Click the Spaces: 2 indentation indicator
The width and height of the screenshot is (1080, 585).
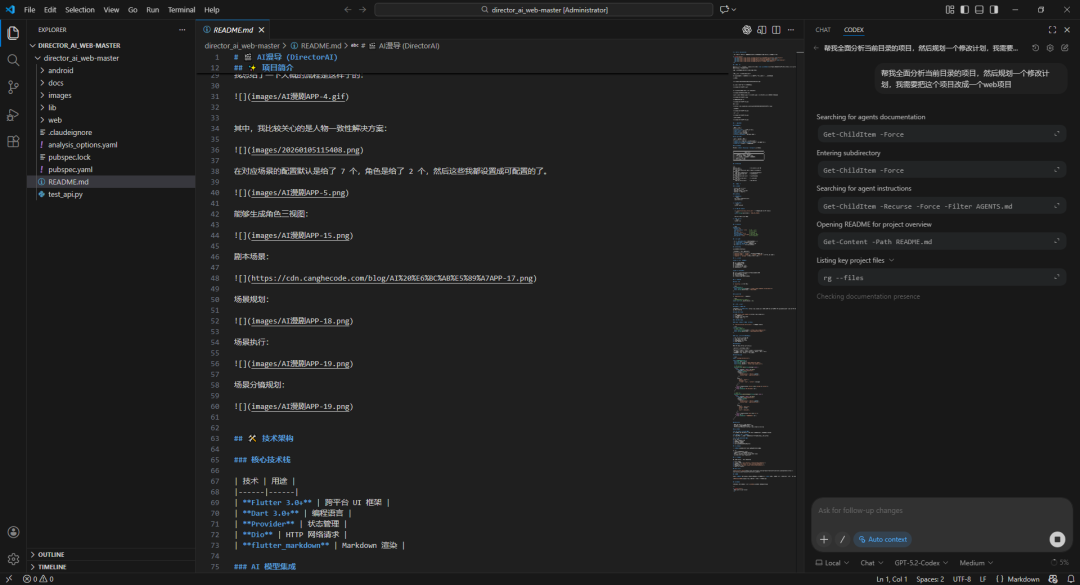point(930,579)
